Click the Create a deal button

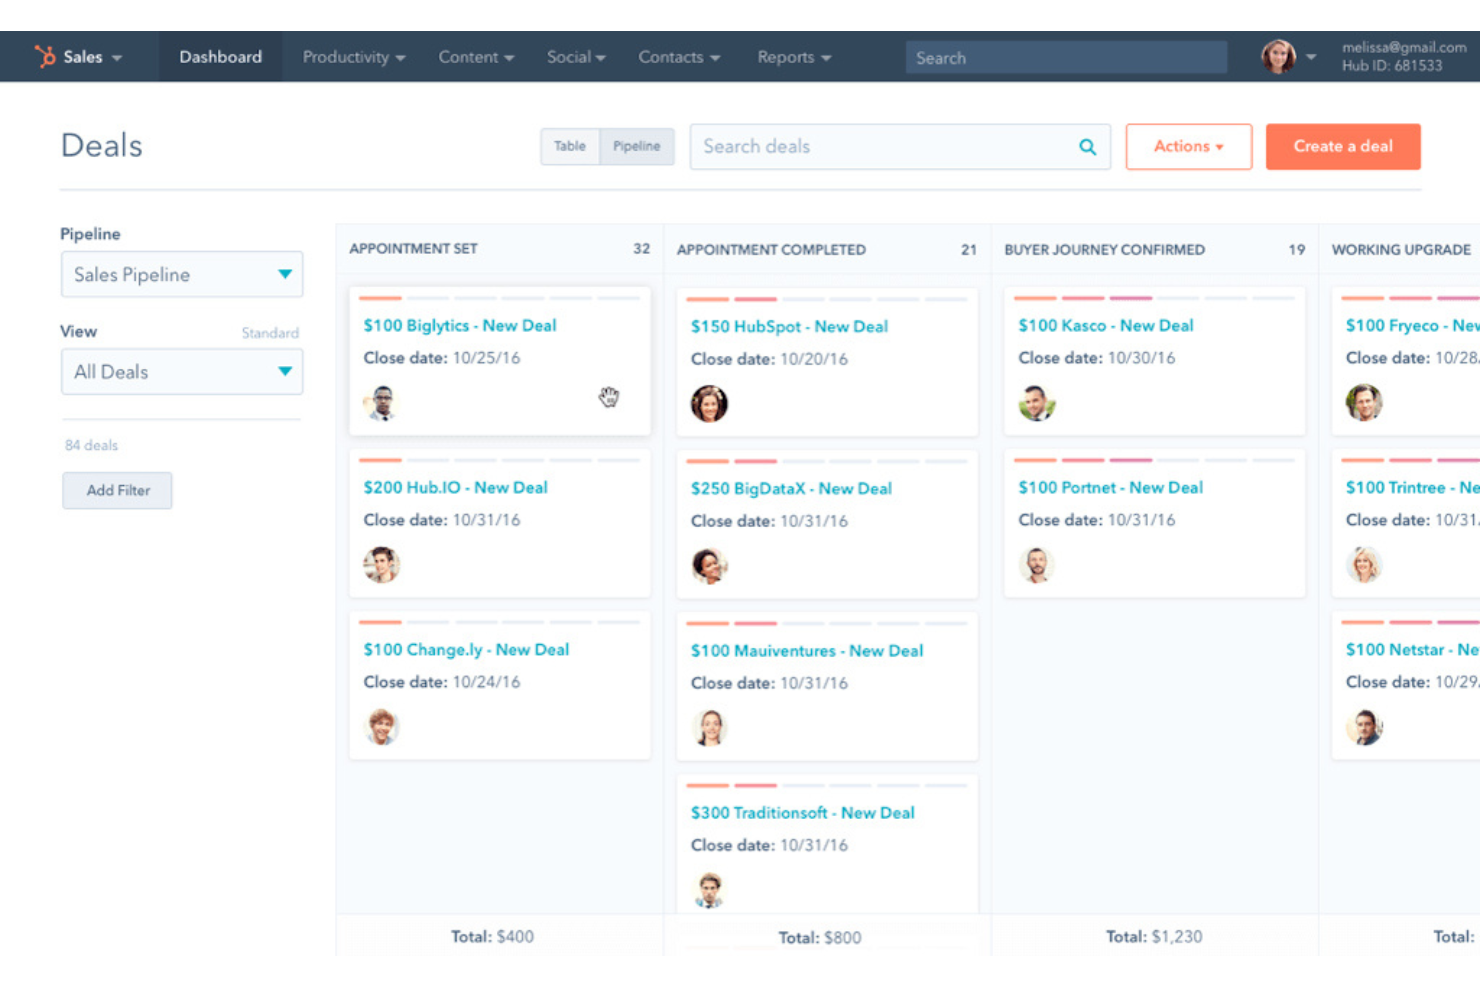(x=1343, y=146)
